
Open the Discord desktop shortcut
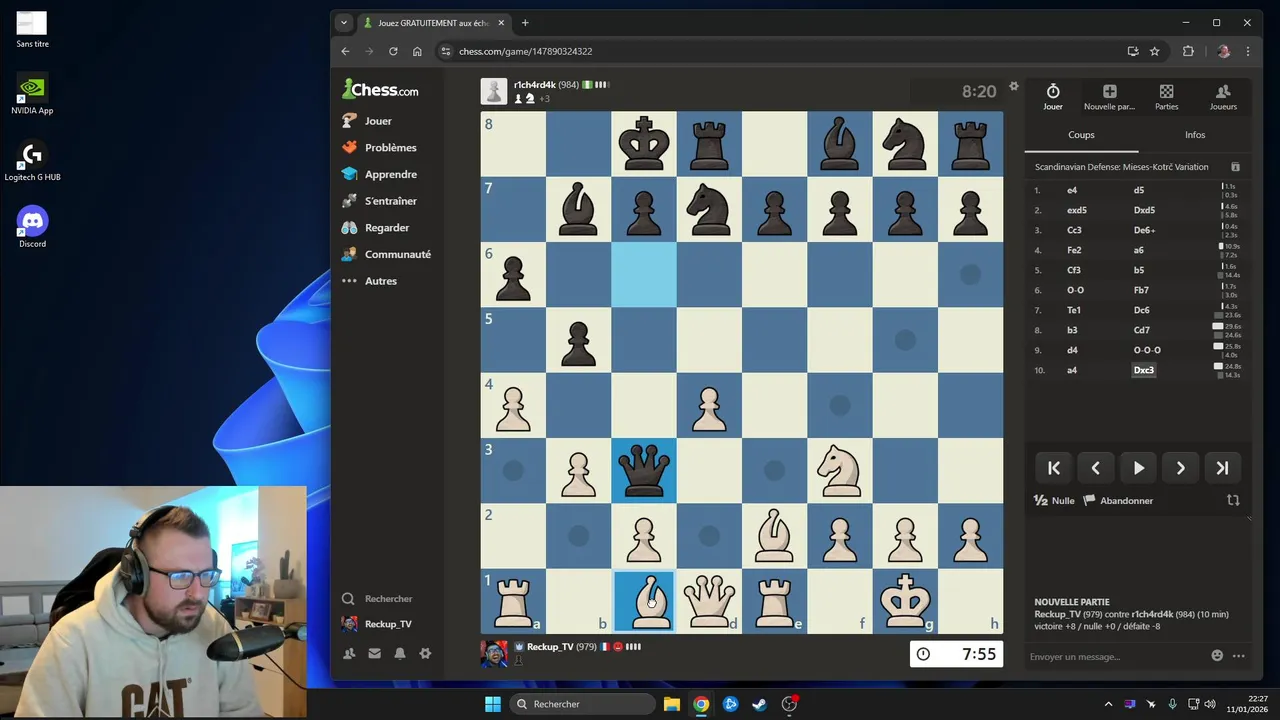pos(32,227)
